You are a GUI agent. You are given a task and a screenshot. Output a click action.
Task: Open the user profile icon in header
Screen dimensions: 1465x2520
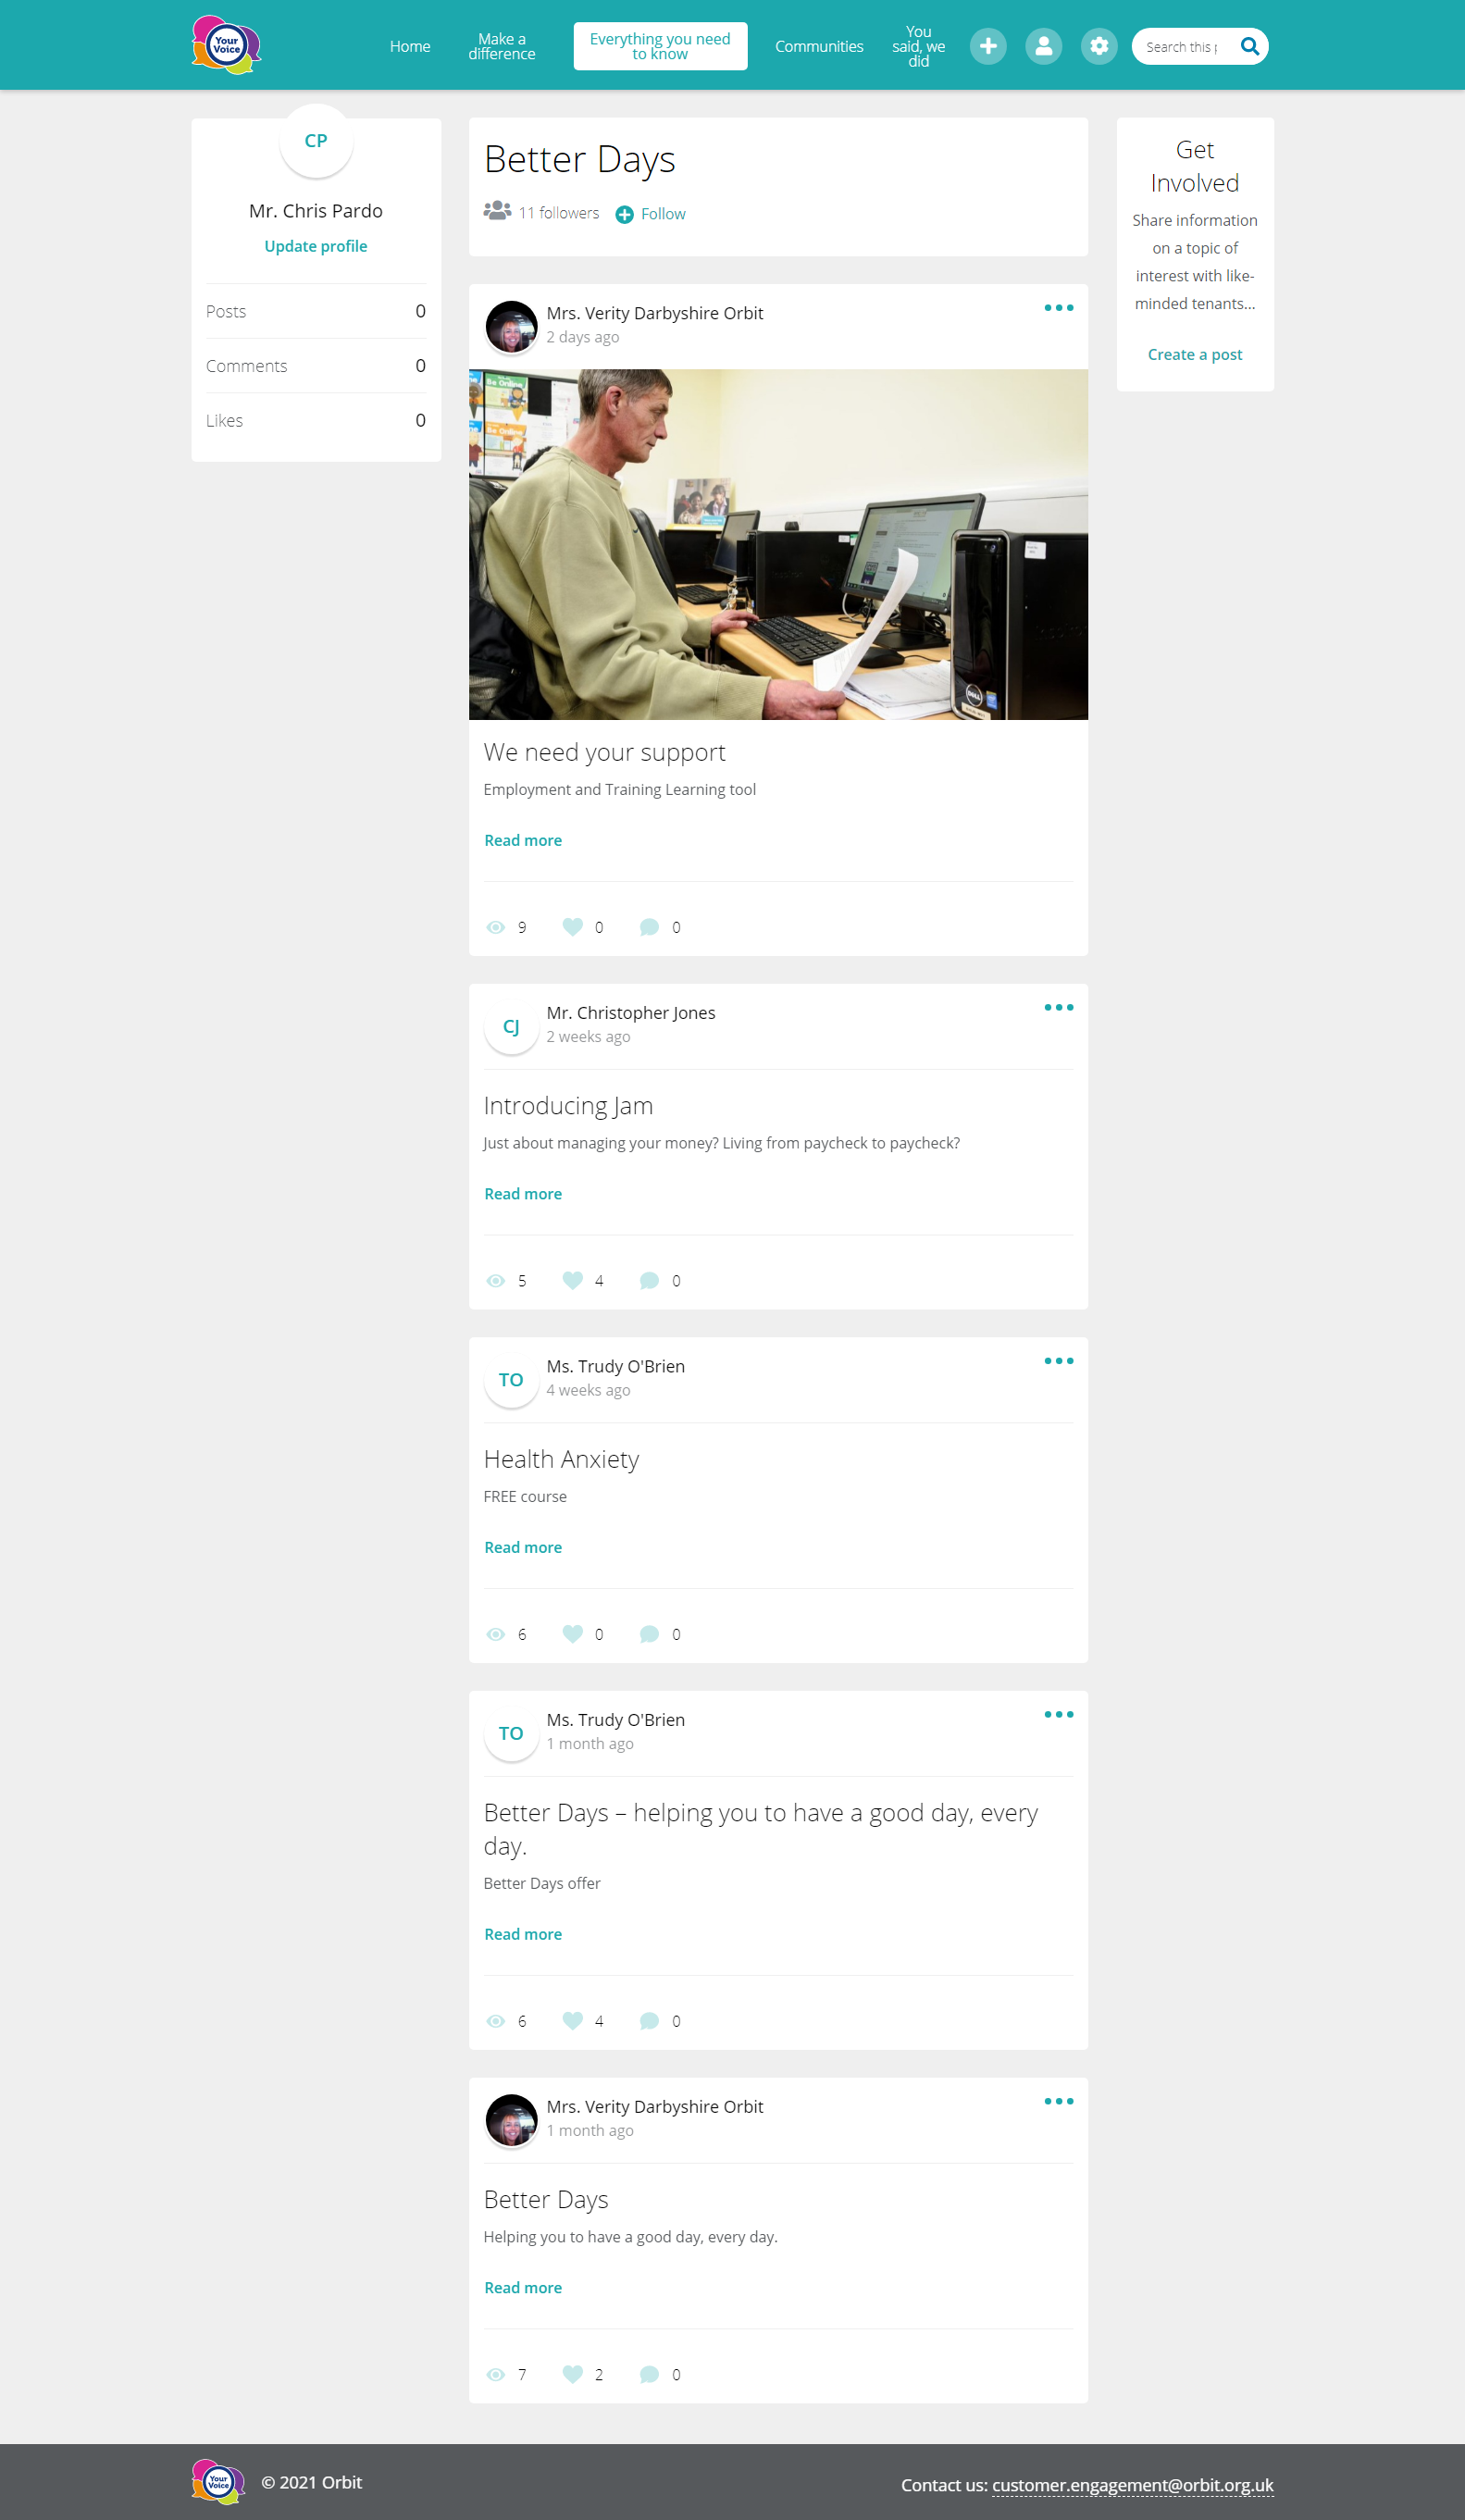[x=1043, y=46]
